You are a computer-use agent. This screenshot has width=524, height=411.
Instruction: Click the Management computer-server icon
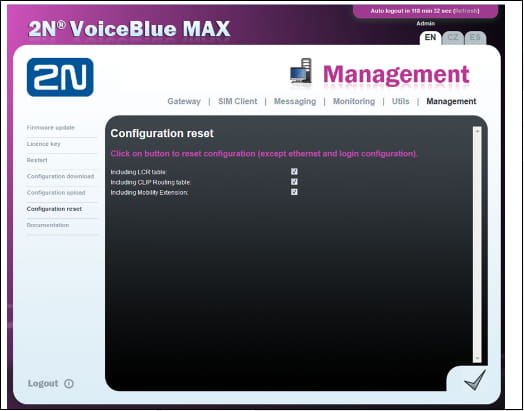[301, 71]
